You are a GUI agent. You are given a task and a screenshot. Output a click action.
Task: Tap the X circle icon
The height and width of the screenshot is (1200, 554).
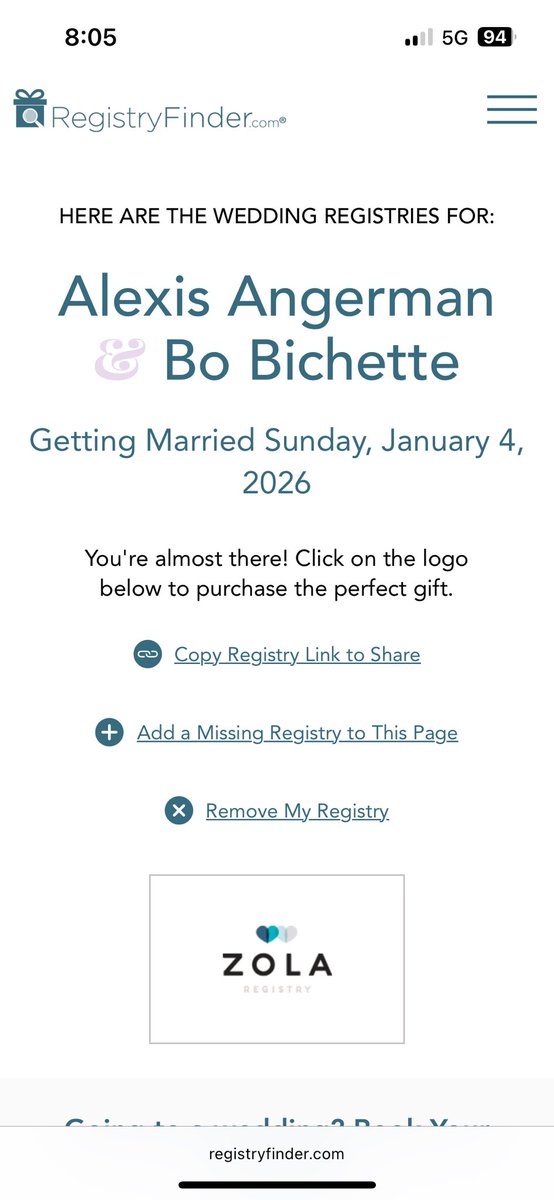[178, 811]
